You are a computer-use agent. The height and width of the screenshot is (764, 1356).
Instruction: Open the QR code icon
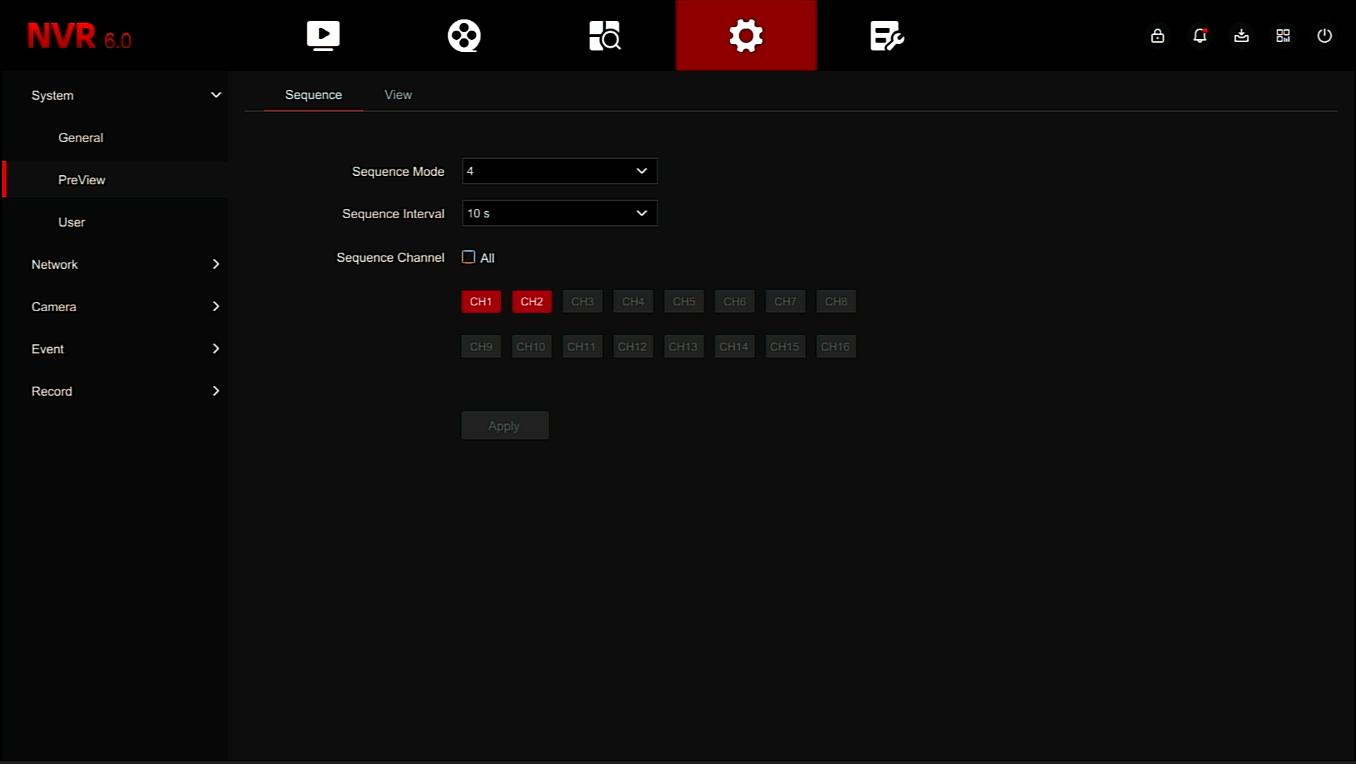click(1283, 36)
